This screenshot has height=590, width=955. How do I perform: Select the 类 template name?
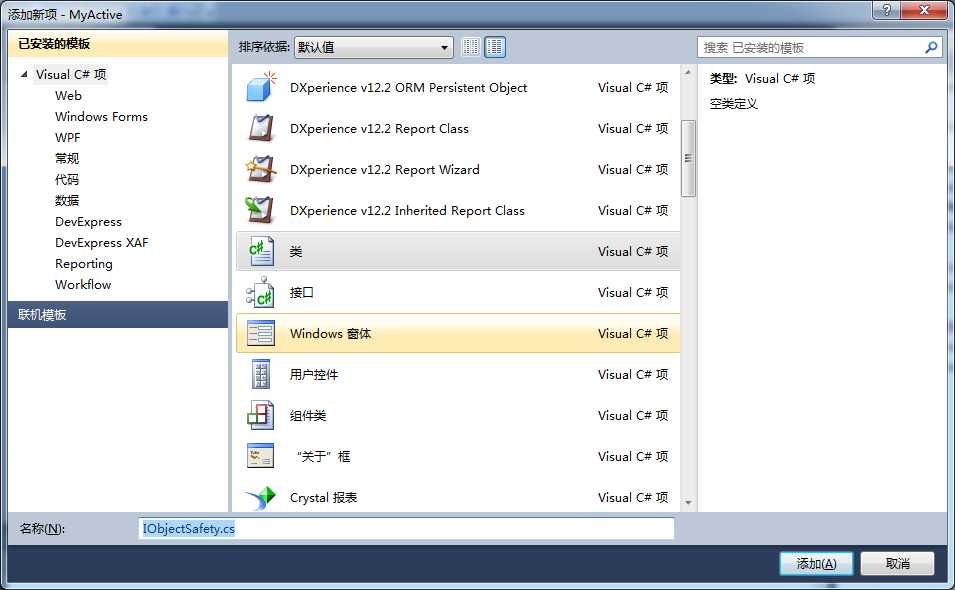[x=296, y=251]
